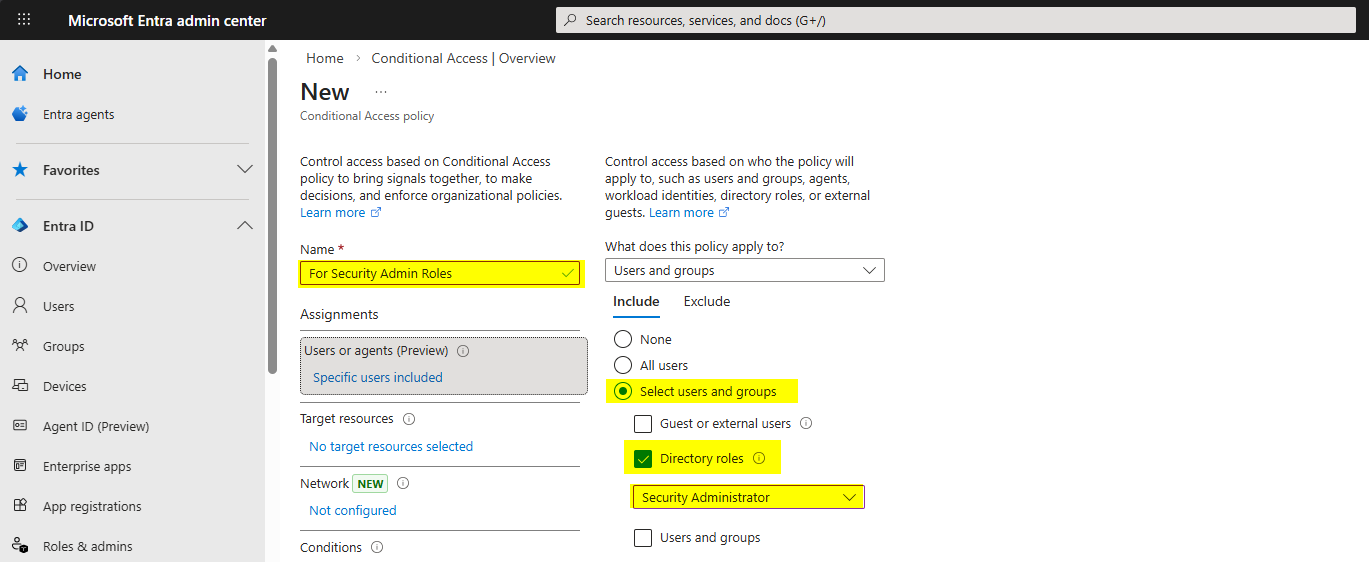Select 'Select users and groups' radio button

tap(623, 391)
